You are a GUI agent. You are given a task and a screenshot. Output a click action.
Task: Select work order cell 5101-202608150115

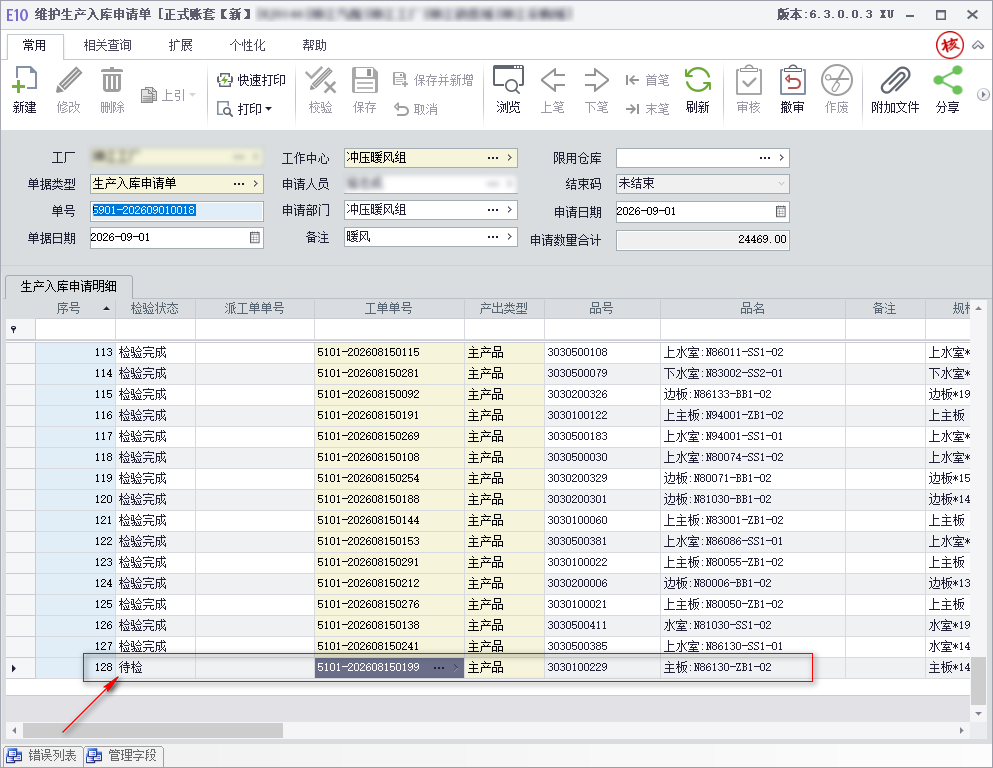389,352
